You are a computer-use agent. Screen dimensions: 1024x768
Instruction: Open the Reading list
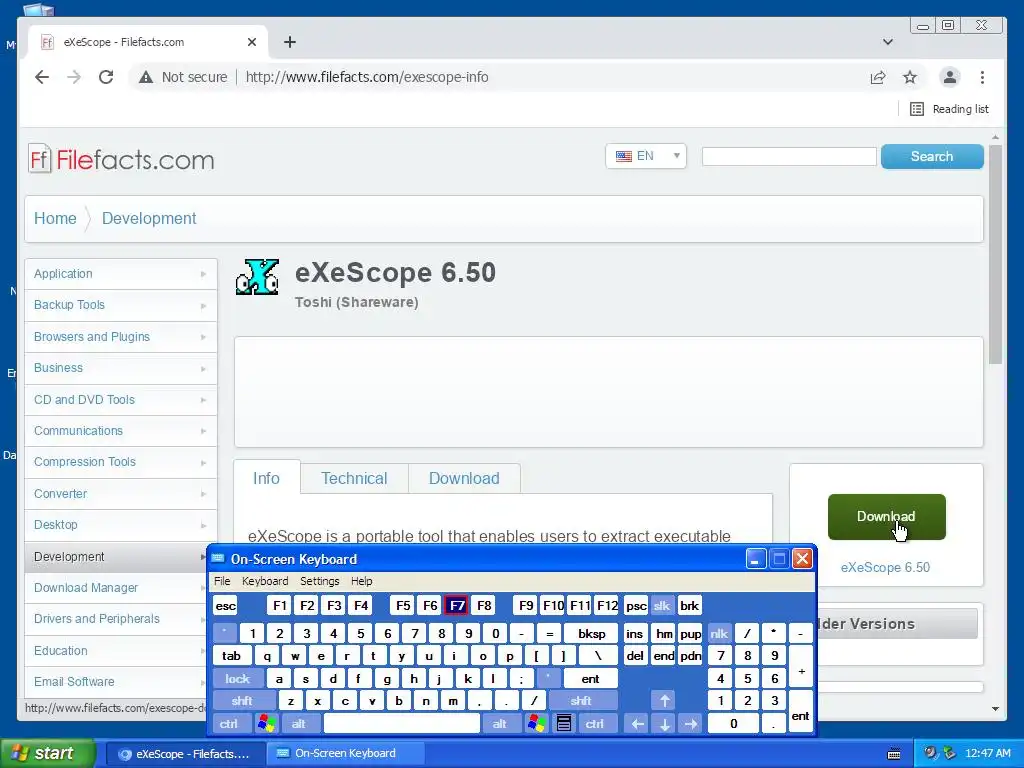click(950, 109)
